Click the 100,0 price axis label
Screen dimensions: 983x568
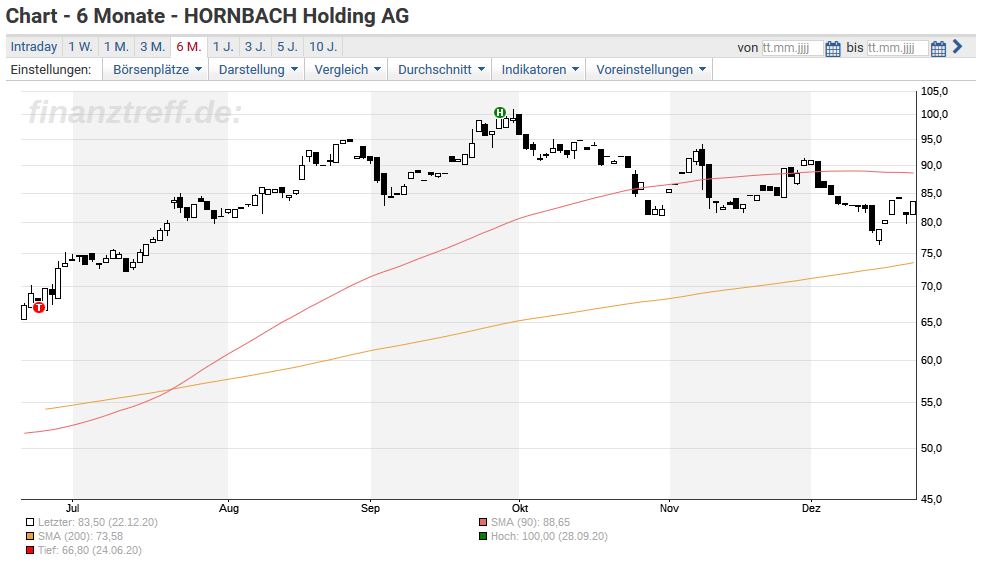(x=934, y=114)
